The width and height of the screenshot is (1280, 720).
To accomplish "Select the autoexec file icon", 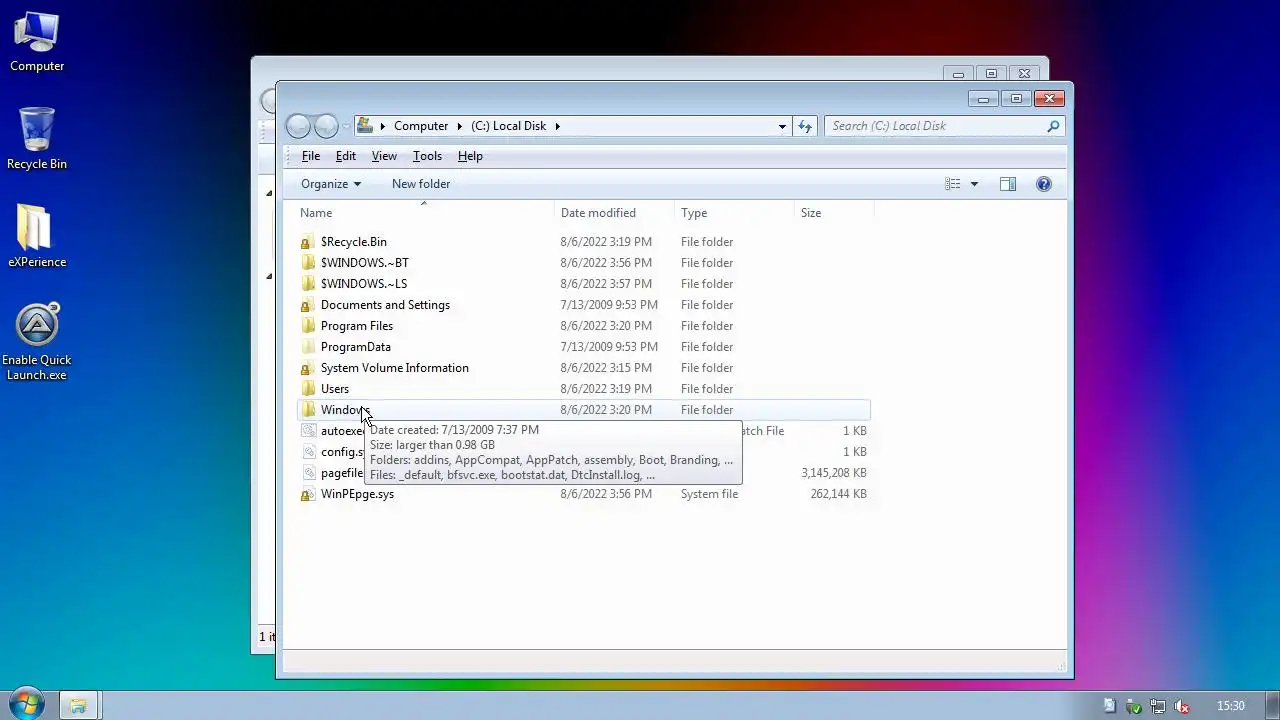I will 308,431.
